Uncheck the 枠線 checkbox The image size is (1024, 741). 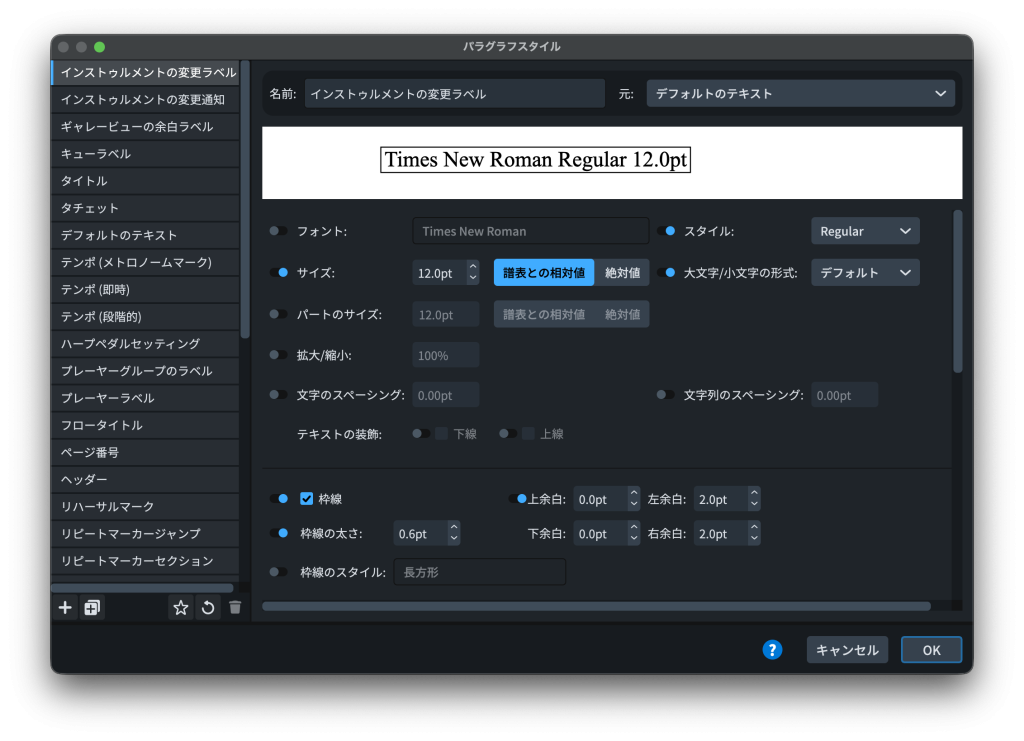pyautogui.click(x=307, y=498)
